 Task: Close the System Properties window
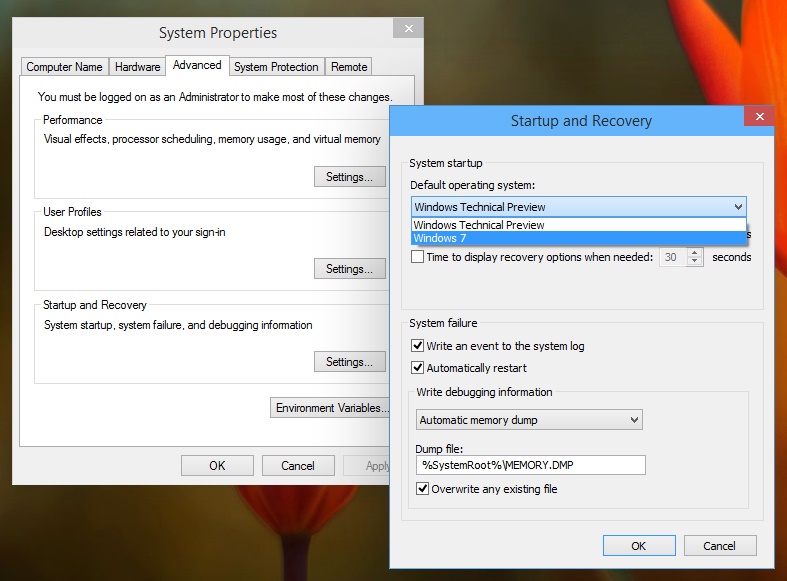click(408, 29)
